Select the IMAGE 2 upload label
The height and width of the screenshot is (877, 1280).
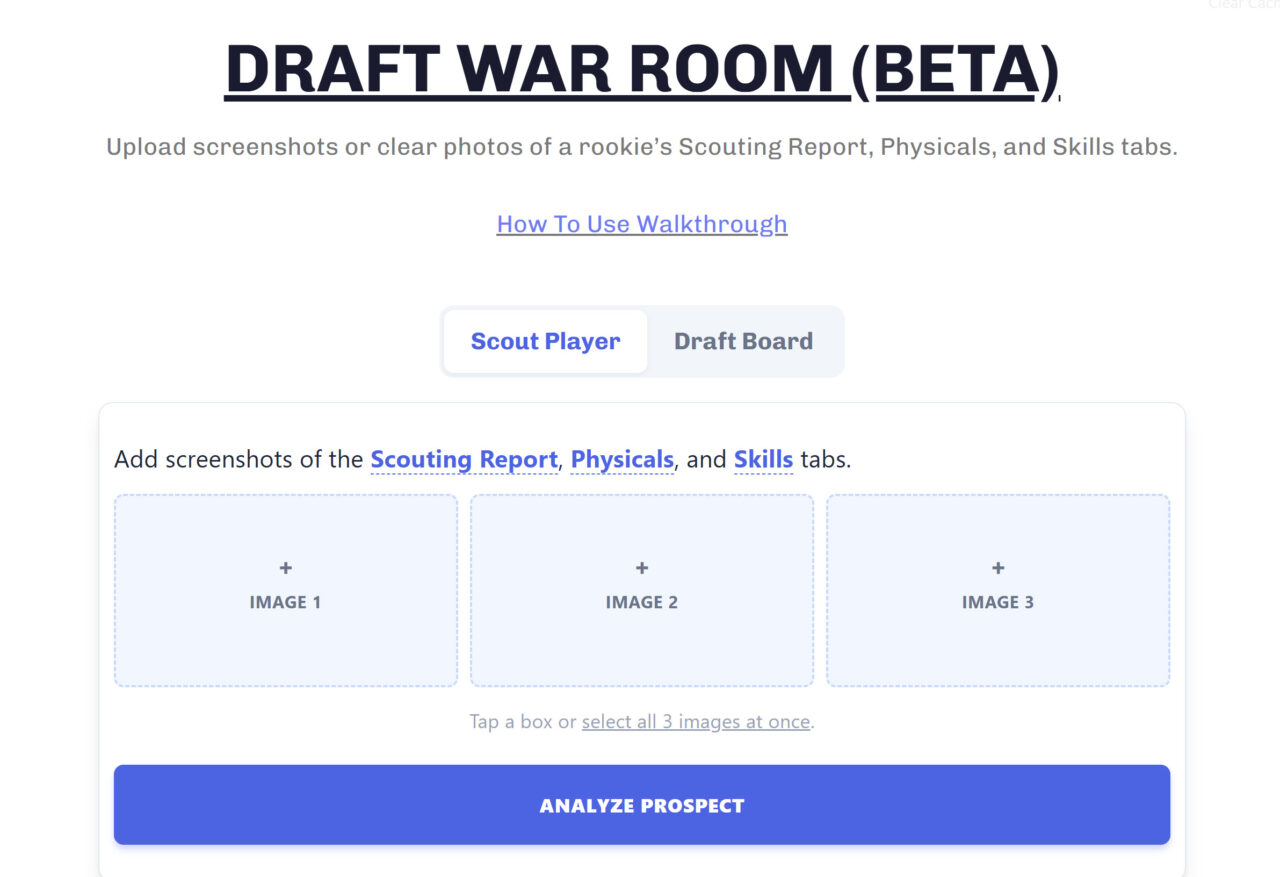click(x=642, y=602)
